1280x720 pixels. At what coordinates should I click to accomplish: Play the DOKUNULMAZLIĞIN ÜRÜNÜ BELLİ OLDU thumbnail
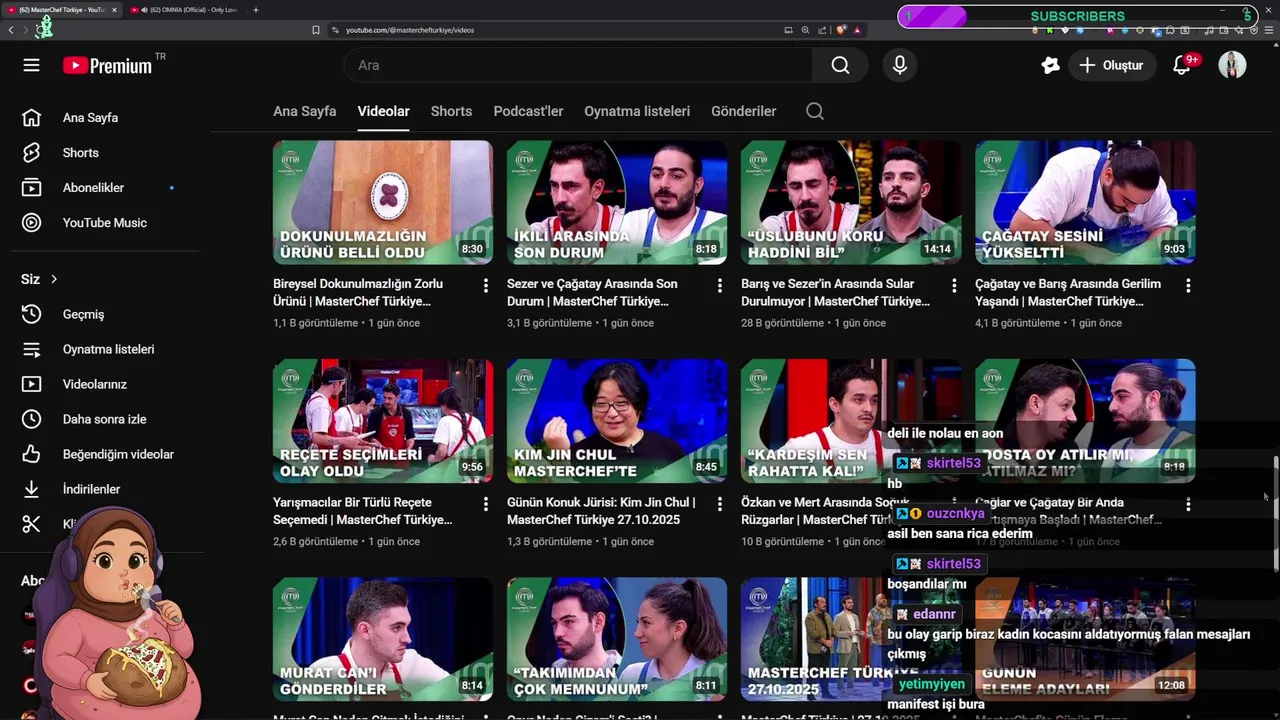tap(383, 202)
